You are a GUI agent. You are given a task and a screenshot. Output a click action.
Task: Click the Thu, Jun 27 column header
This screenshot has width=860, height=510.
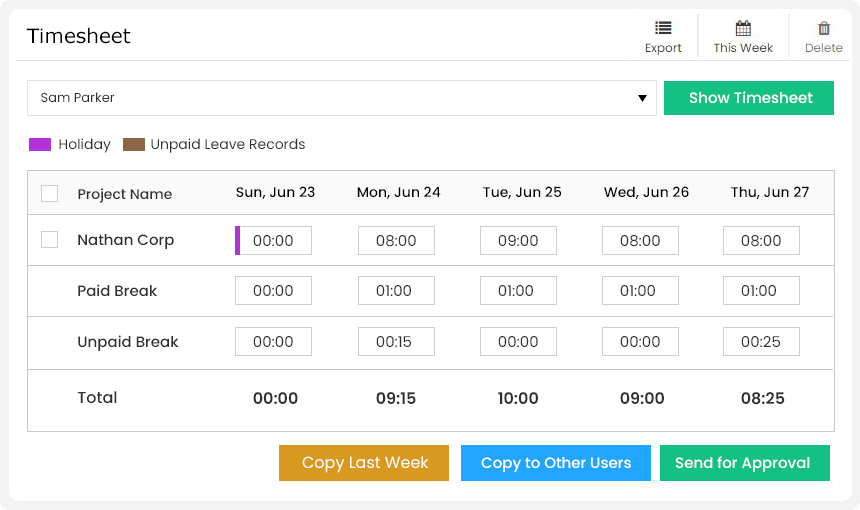click(x=770, y=192)
